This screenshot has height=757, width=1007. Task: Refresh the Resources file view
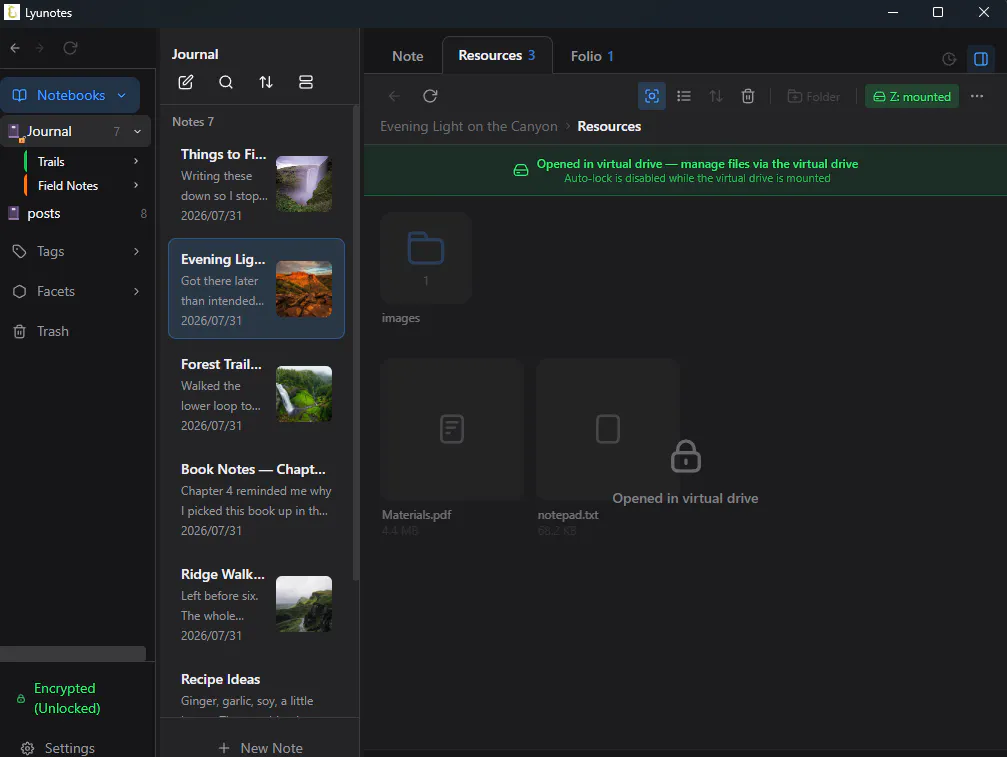pos(430,96)
